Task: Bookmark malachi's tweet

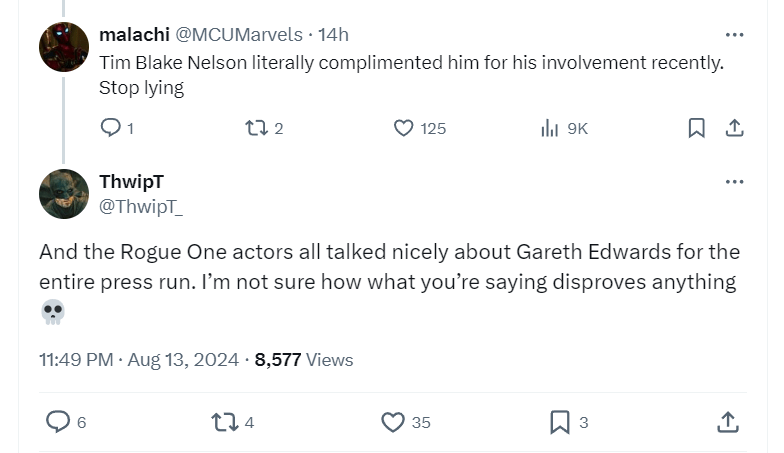Action: tap(696, 128)
